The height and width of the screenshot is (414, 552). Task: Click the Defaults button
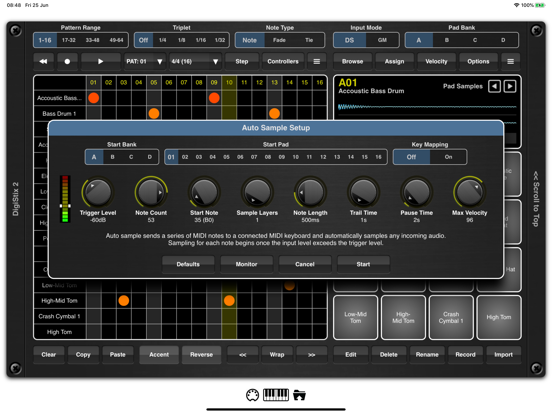188,264
